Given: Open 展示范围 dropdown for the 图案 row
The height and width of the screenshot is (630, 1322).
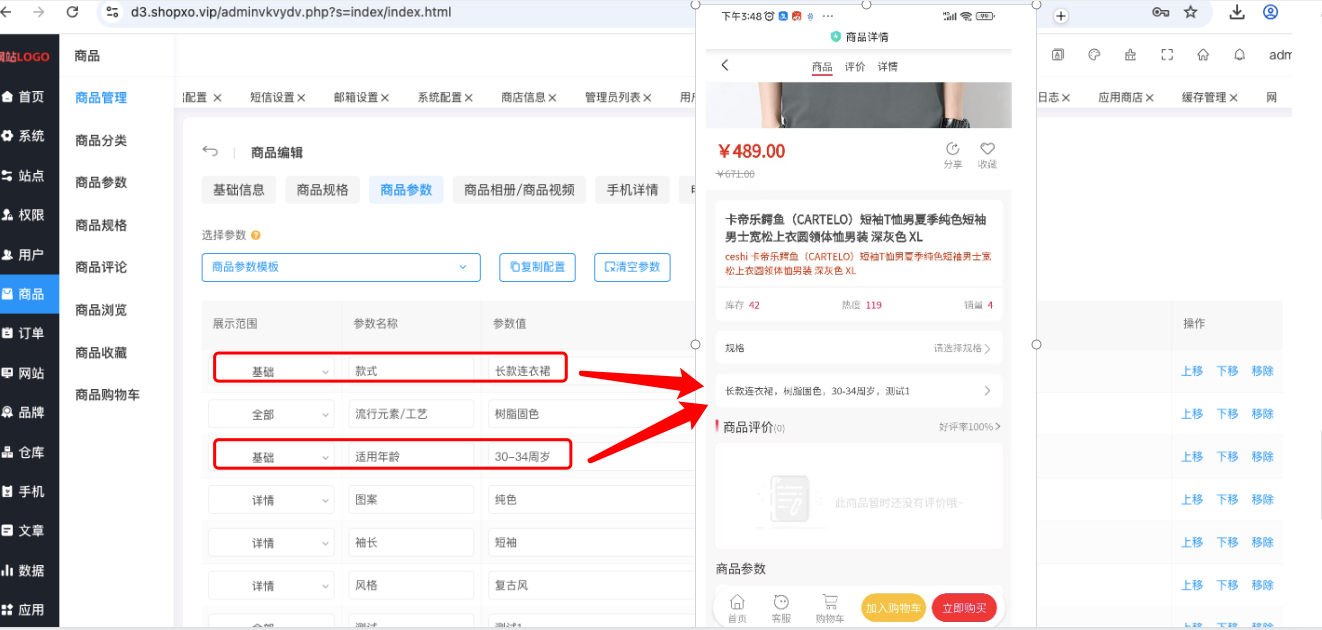Looking at the screenshot, I should [x=272, y=499].
